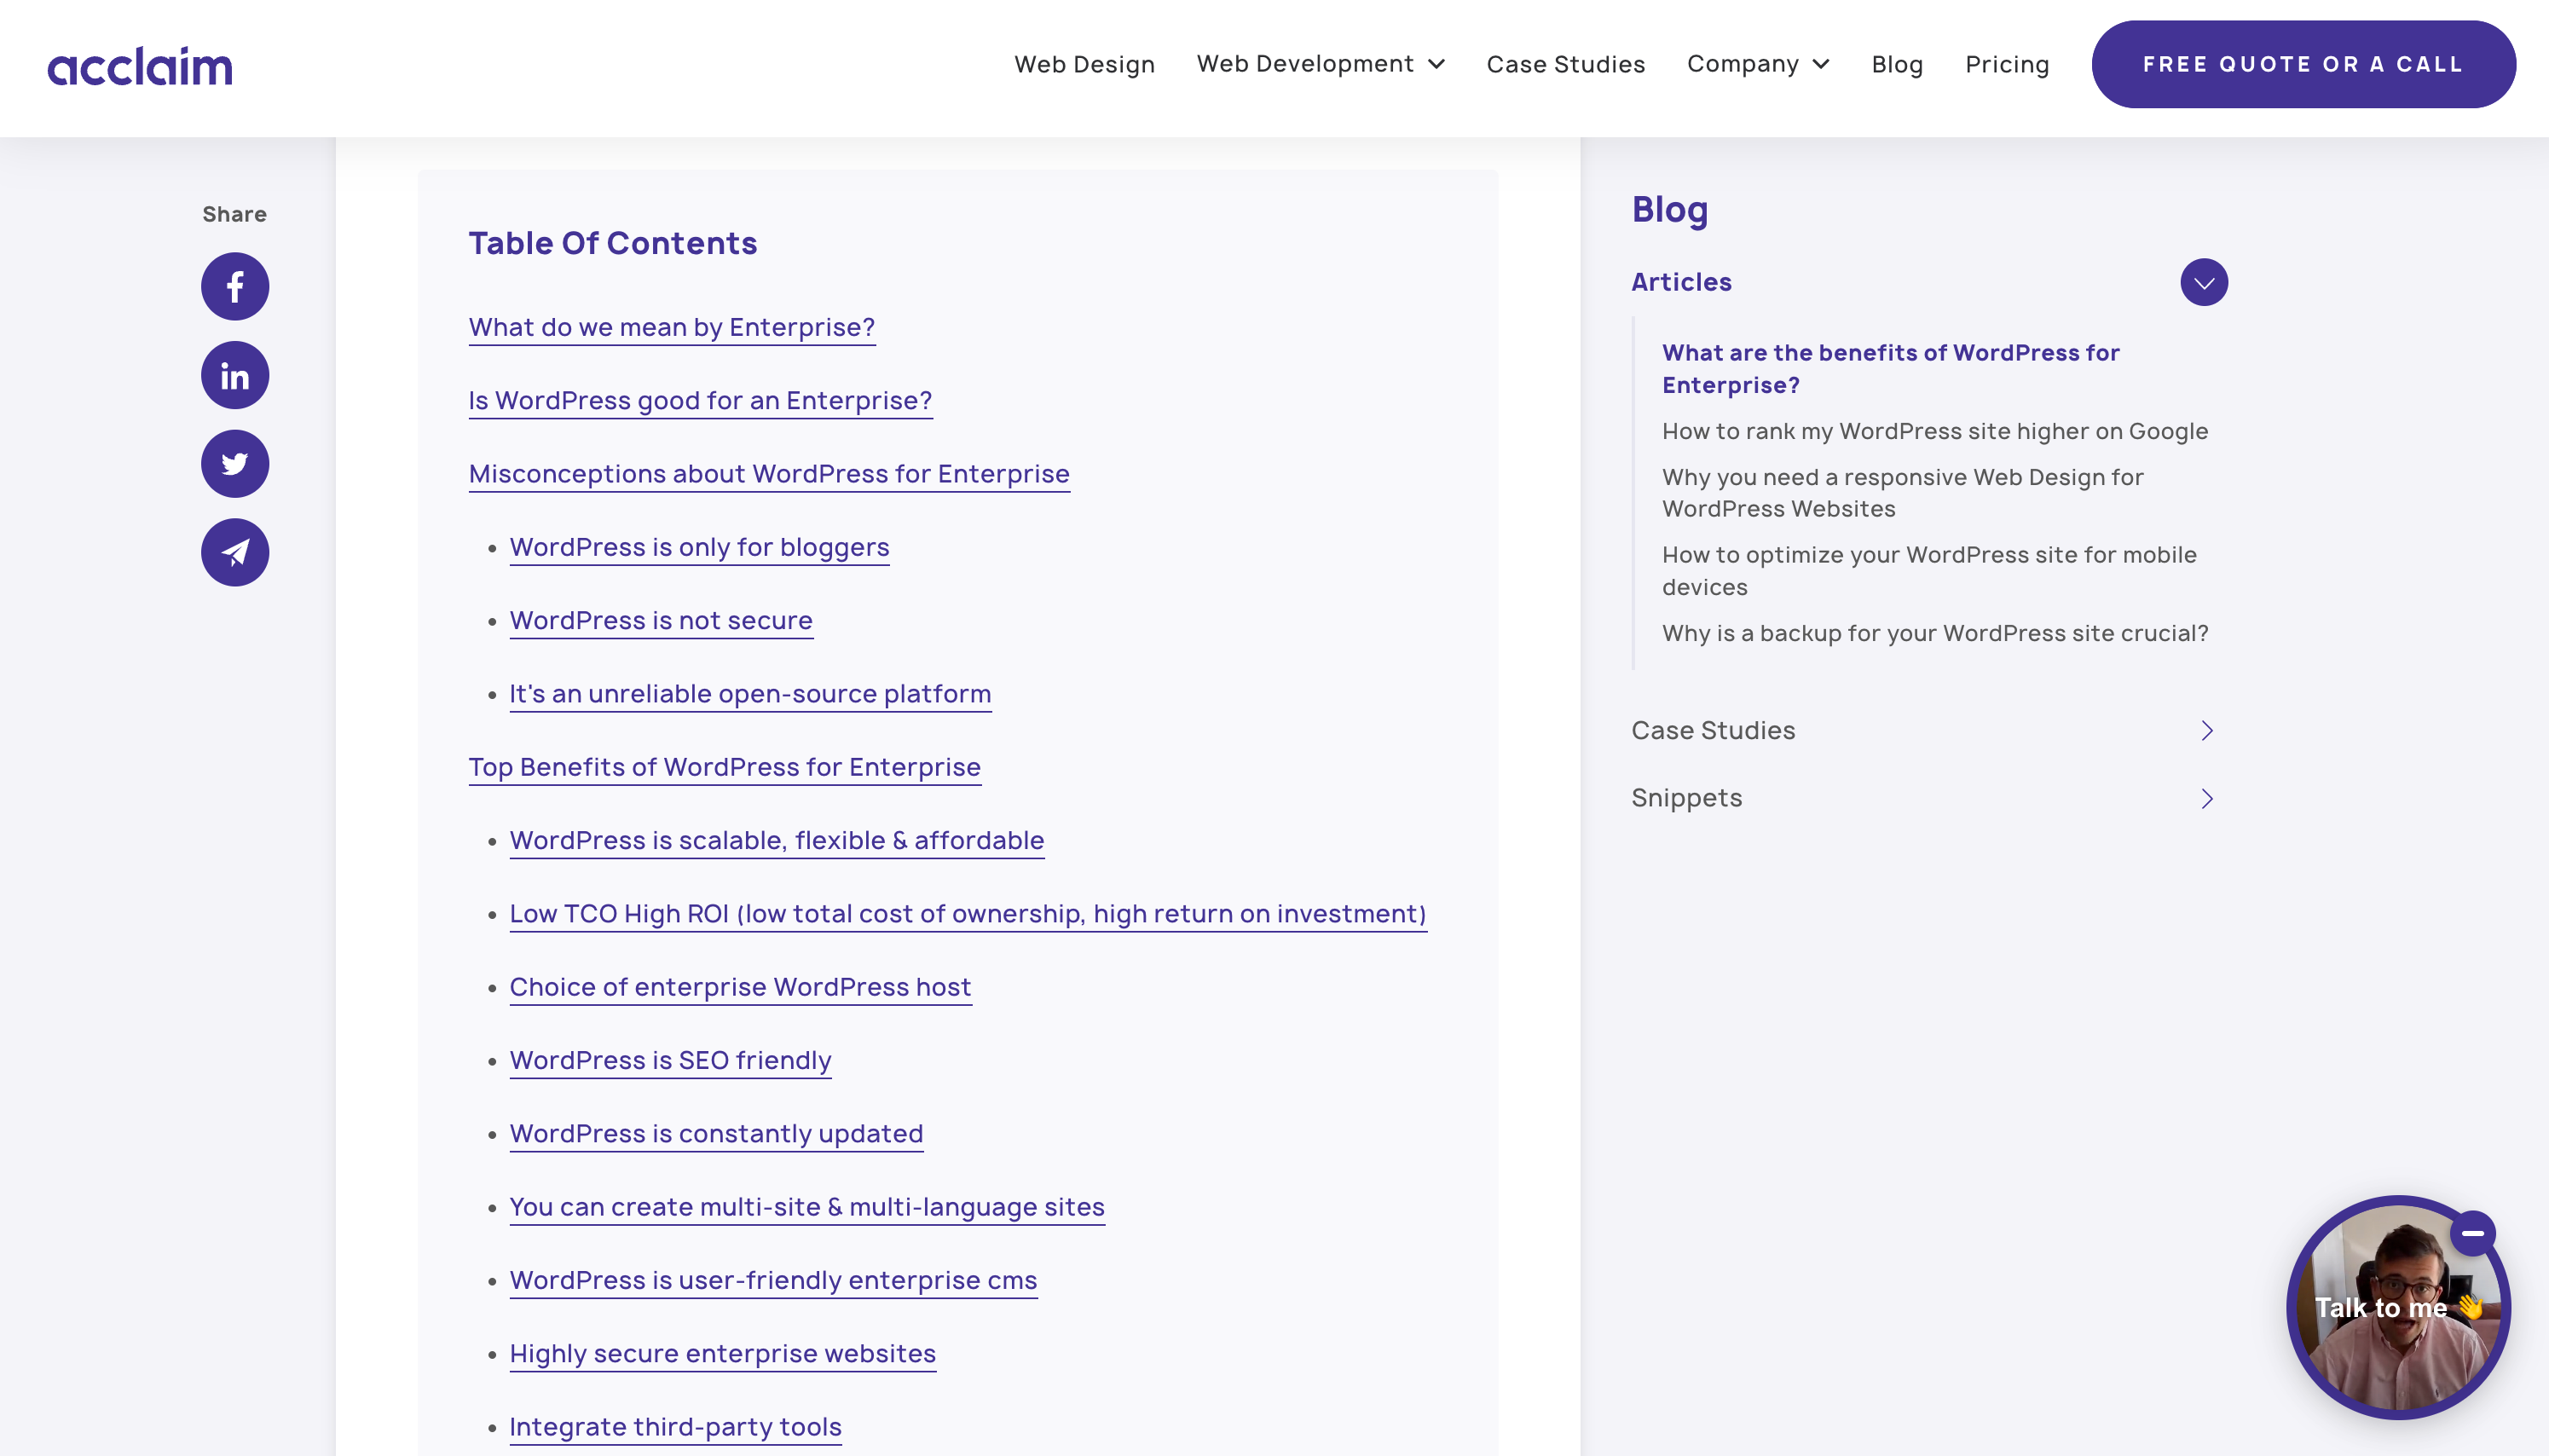Open the Pricing page
Viewport: 2549px width, 1456px height.
click(2007, 64)
